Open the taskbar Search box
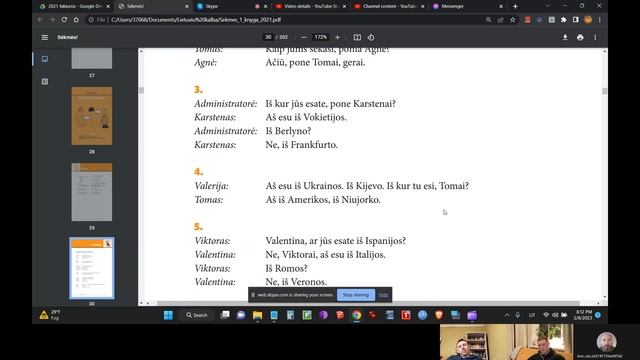The height and width of the screenshot is (360, 640). [x=197, y=315]
